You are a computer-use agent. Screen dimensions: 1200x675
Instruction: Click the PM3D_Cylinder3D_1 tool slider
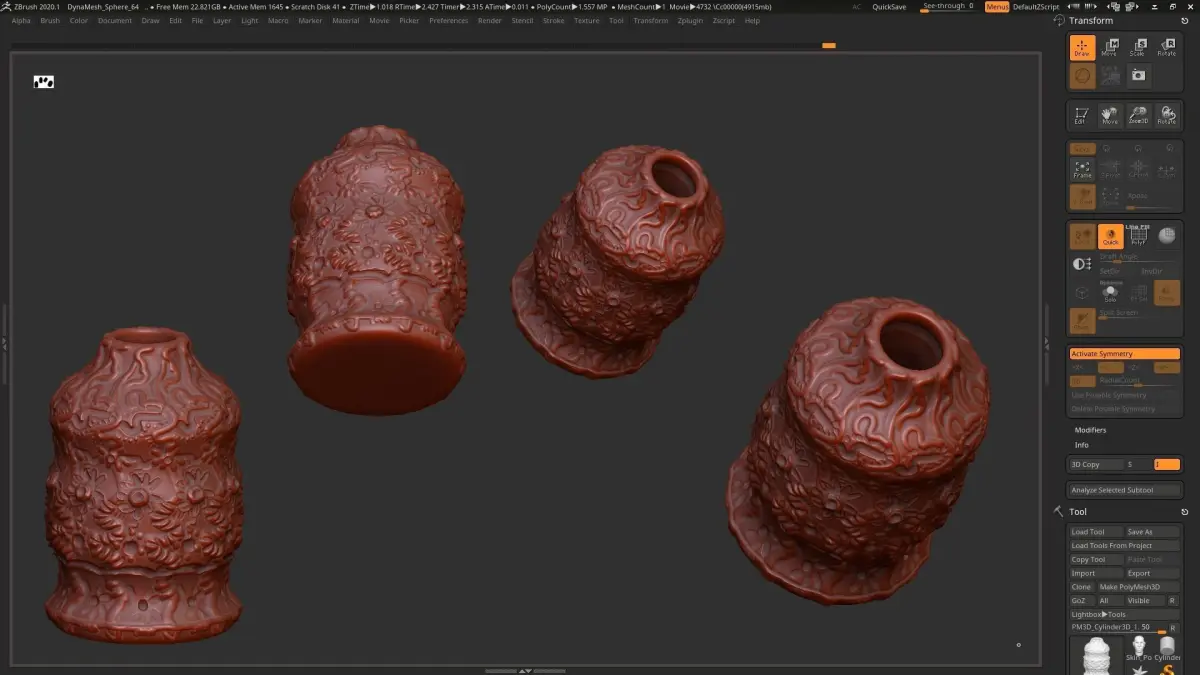click(1118, 627)
